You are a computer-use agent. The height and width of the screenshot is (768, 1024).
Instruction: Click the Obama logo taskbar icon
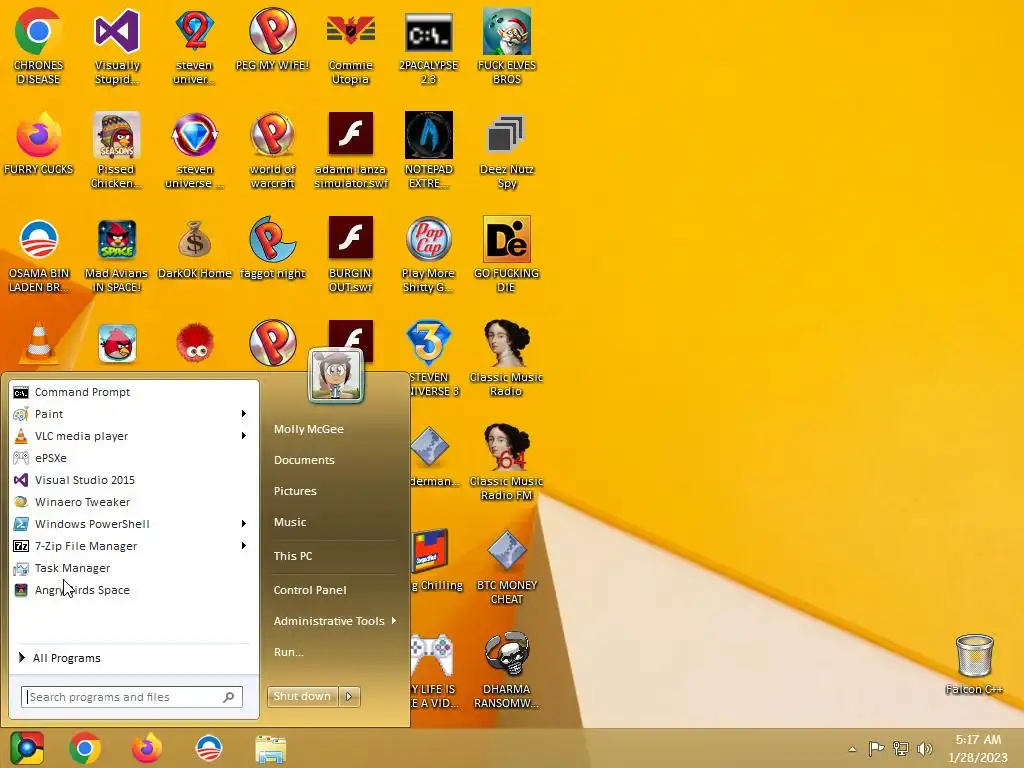pos(209,748)
